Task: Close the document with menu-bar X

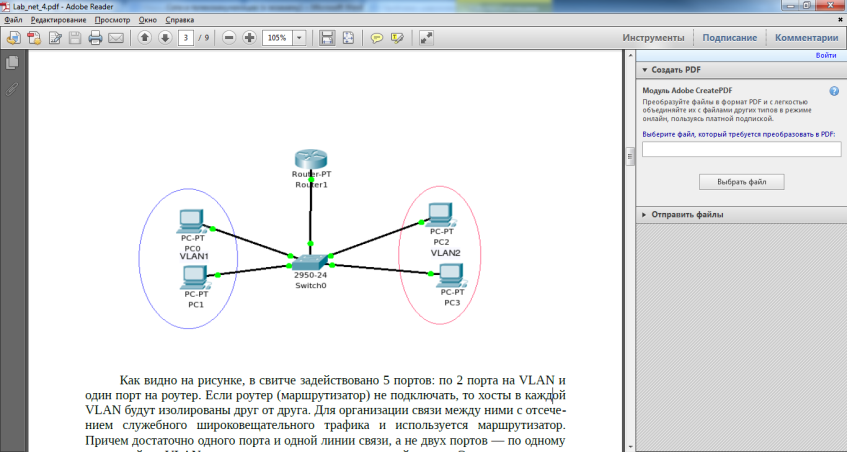Action: (840, 19)
